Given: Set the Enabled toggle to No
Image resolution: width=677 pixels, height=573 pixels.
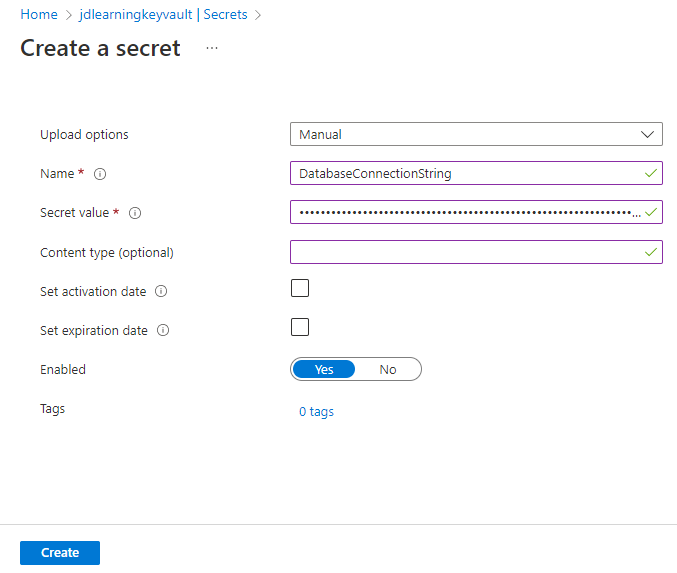Looking at the screenshot, I should coord(388,369).
